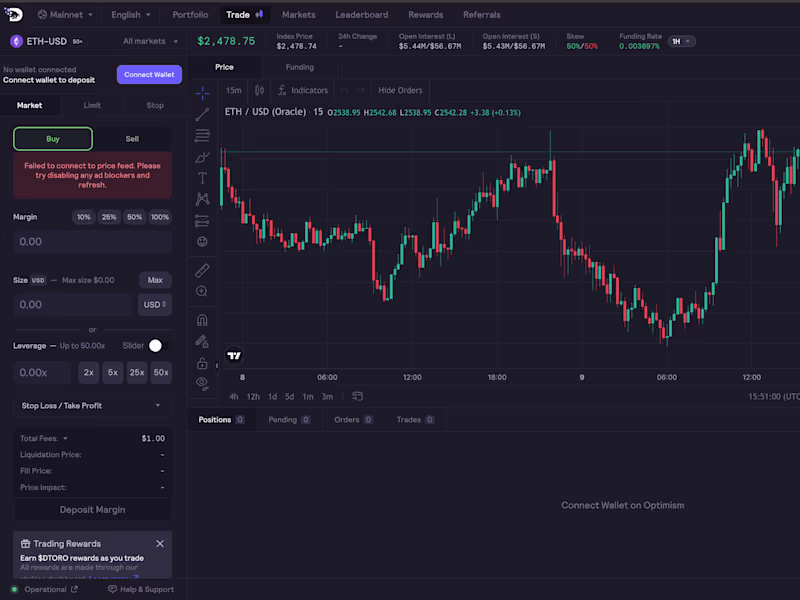Open the USD size unit dropdown
The image size is (800, 600).
(x=155, y=305)
